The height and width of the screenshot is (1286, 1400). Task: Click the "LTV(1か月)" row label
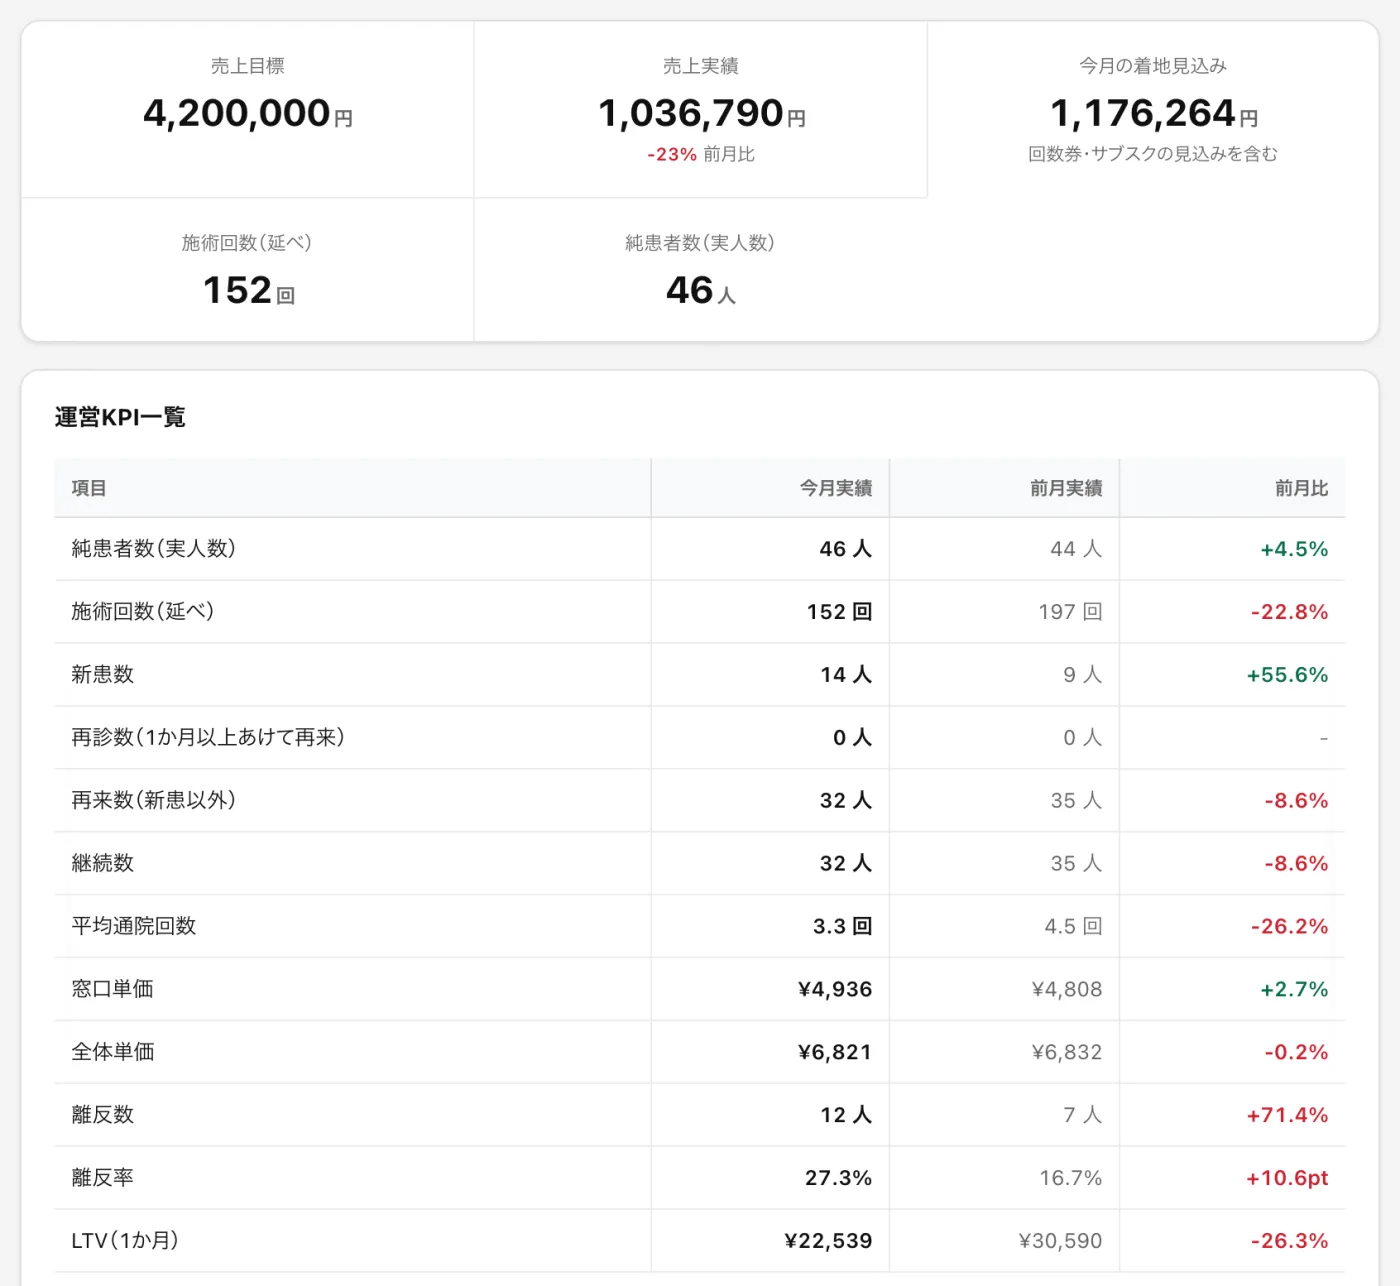[125, 1241]
